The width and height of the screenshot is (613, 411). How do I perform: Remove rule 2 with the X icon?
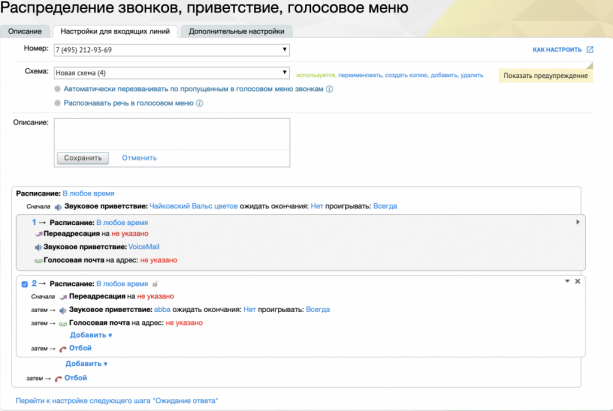pos(577,282)
